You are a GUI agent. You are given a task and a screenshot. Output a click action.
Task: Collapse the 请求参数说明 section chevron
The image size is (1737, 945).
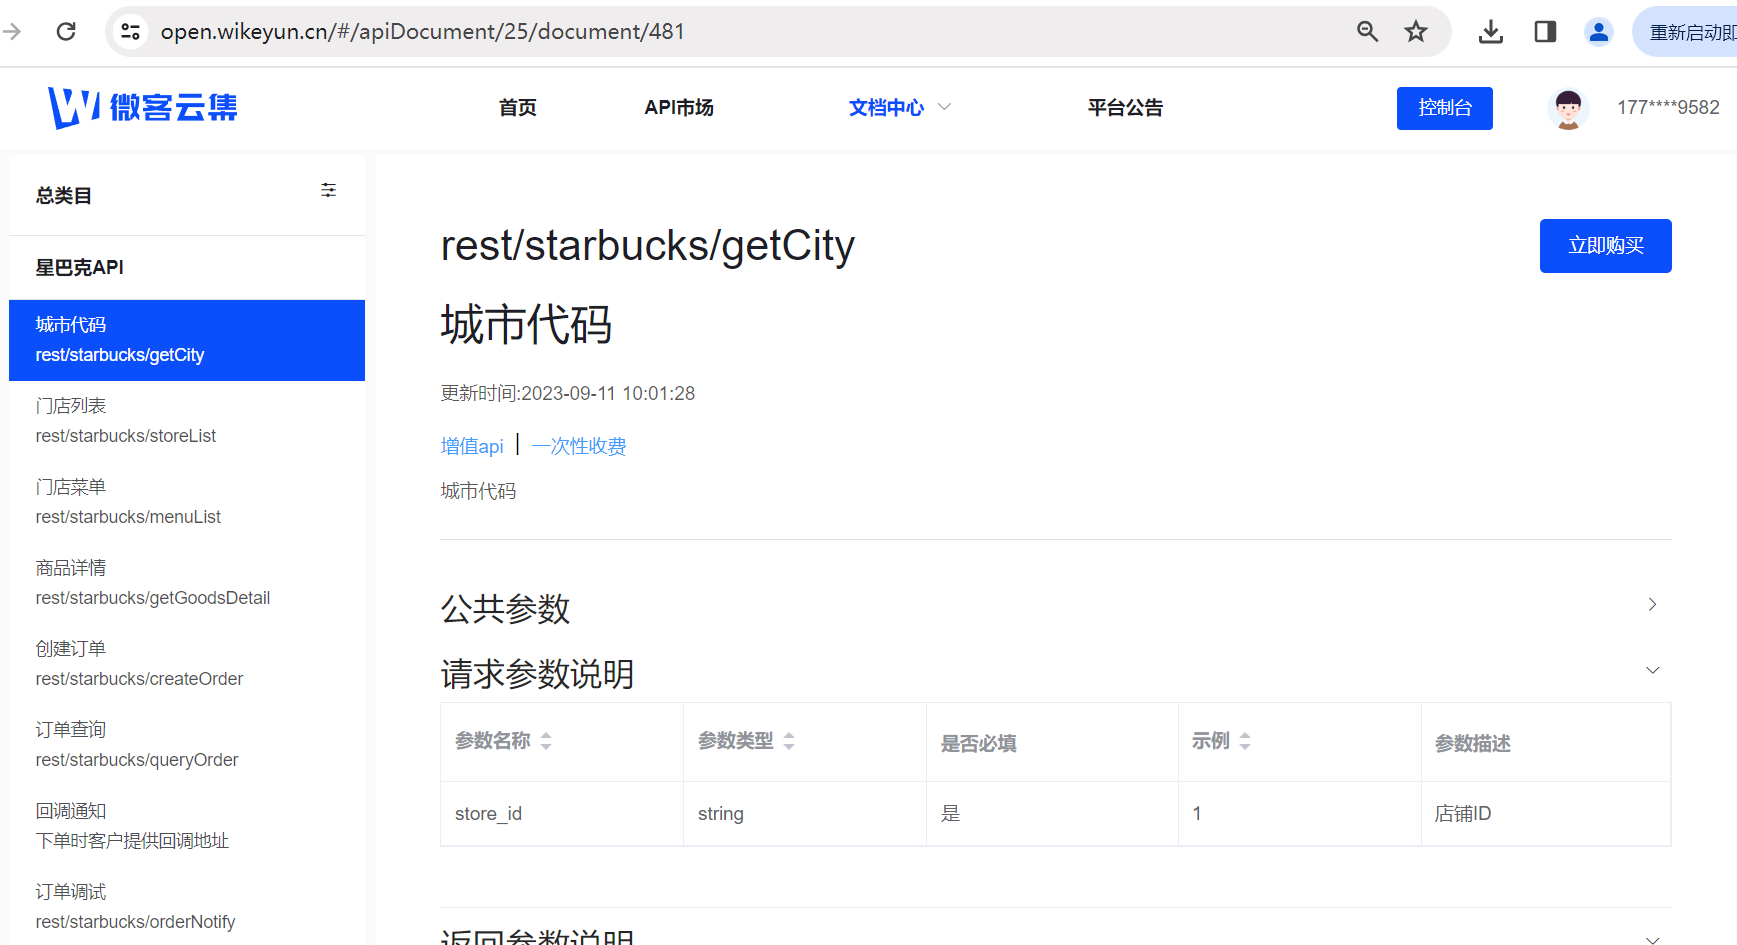click(1652, 670)
